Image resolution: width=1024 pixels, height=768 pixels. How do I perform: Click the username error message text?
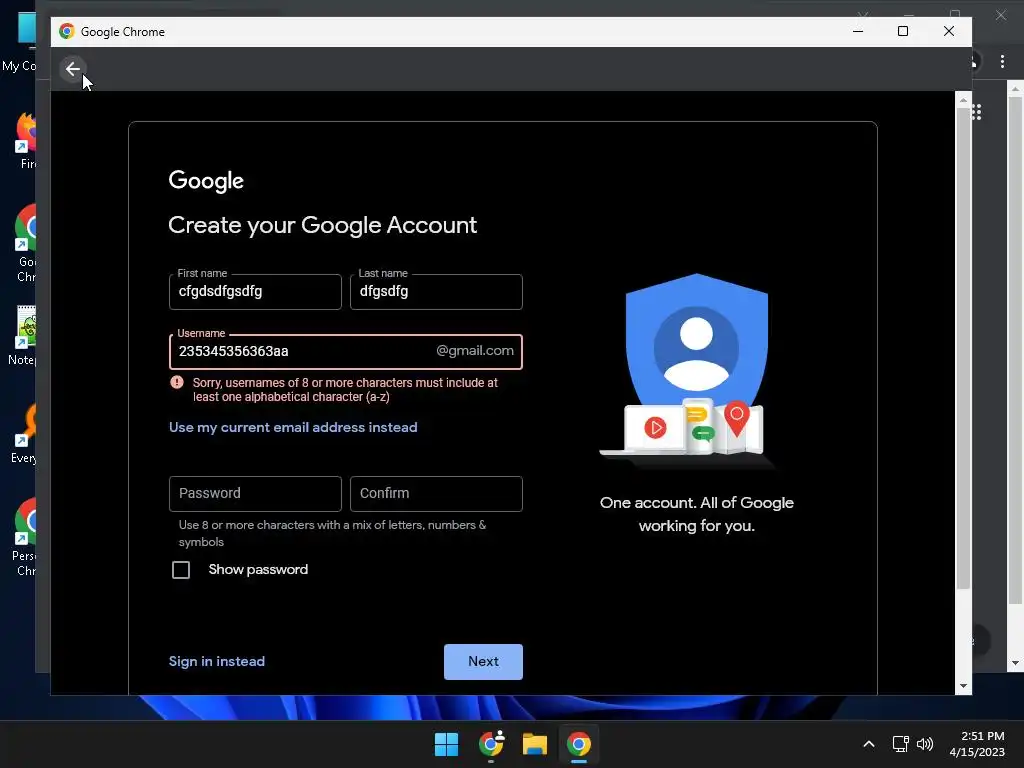tap(345, 390)
